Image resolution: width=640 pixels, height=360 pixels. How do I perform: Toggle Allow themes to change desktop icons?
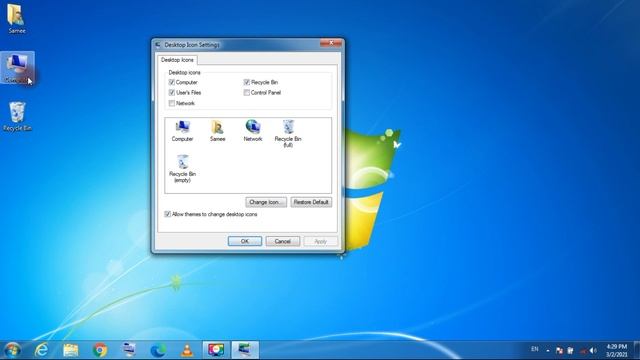(x=167, y=214)
